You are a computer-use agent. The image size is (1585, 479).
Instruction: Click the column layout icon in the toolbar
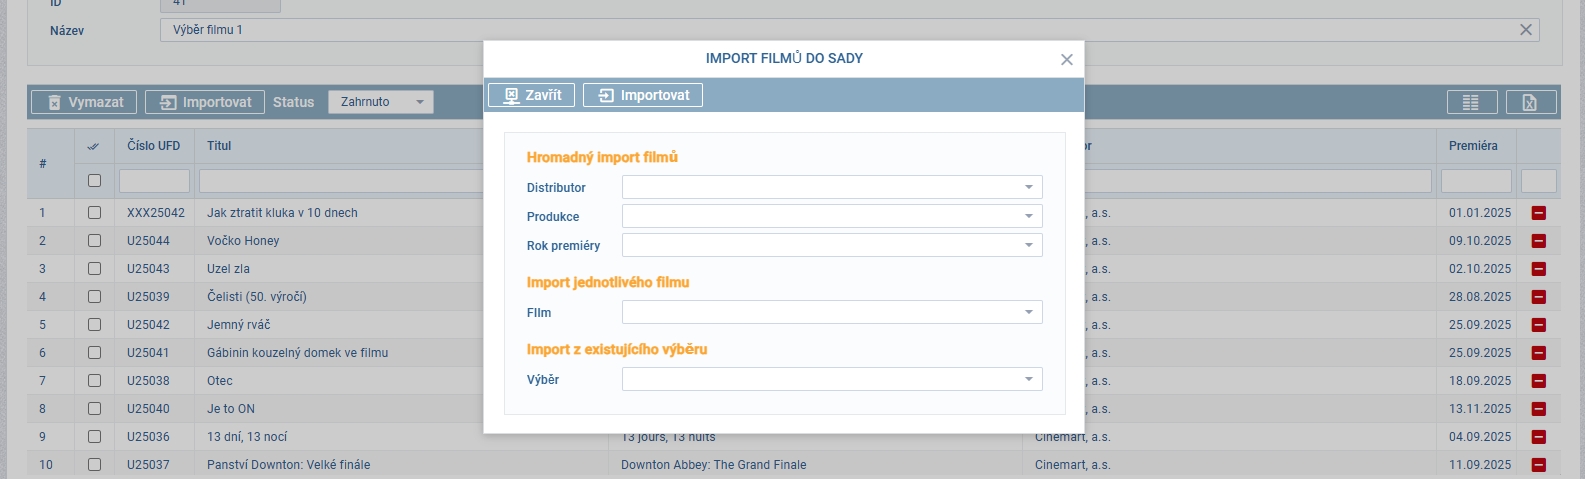(x=1471, y=102)
